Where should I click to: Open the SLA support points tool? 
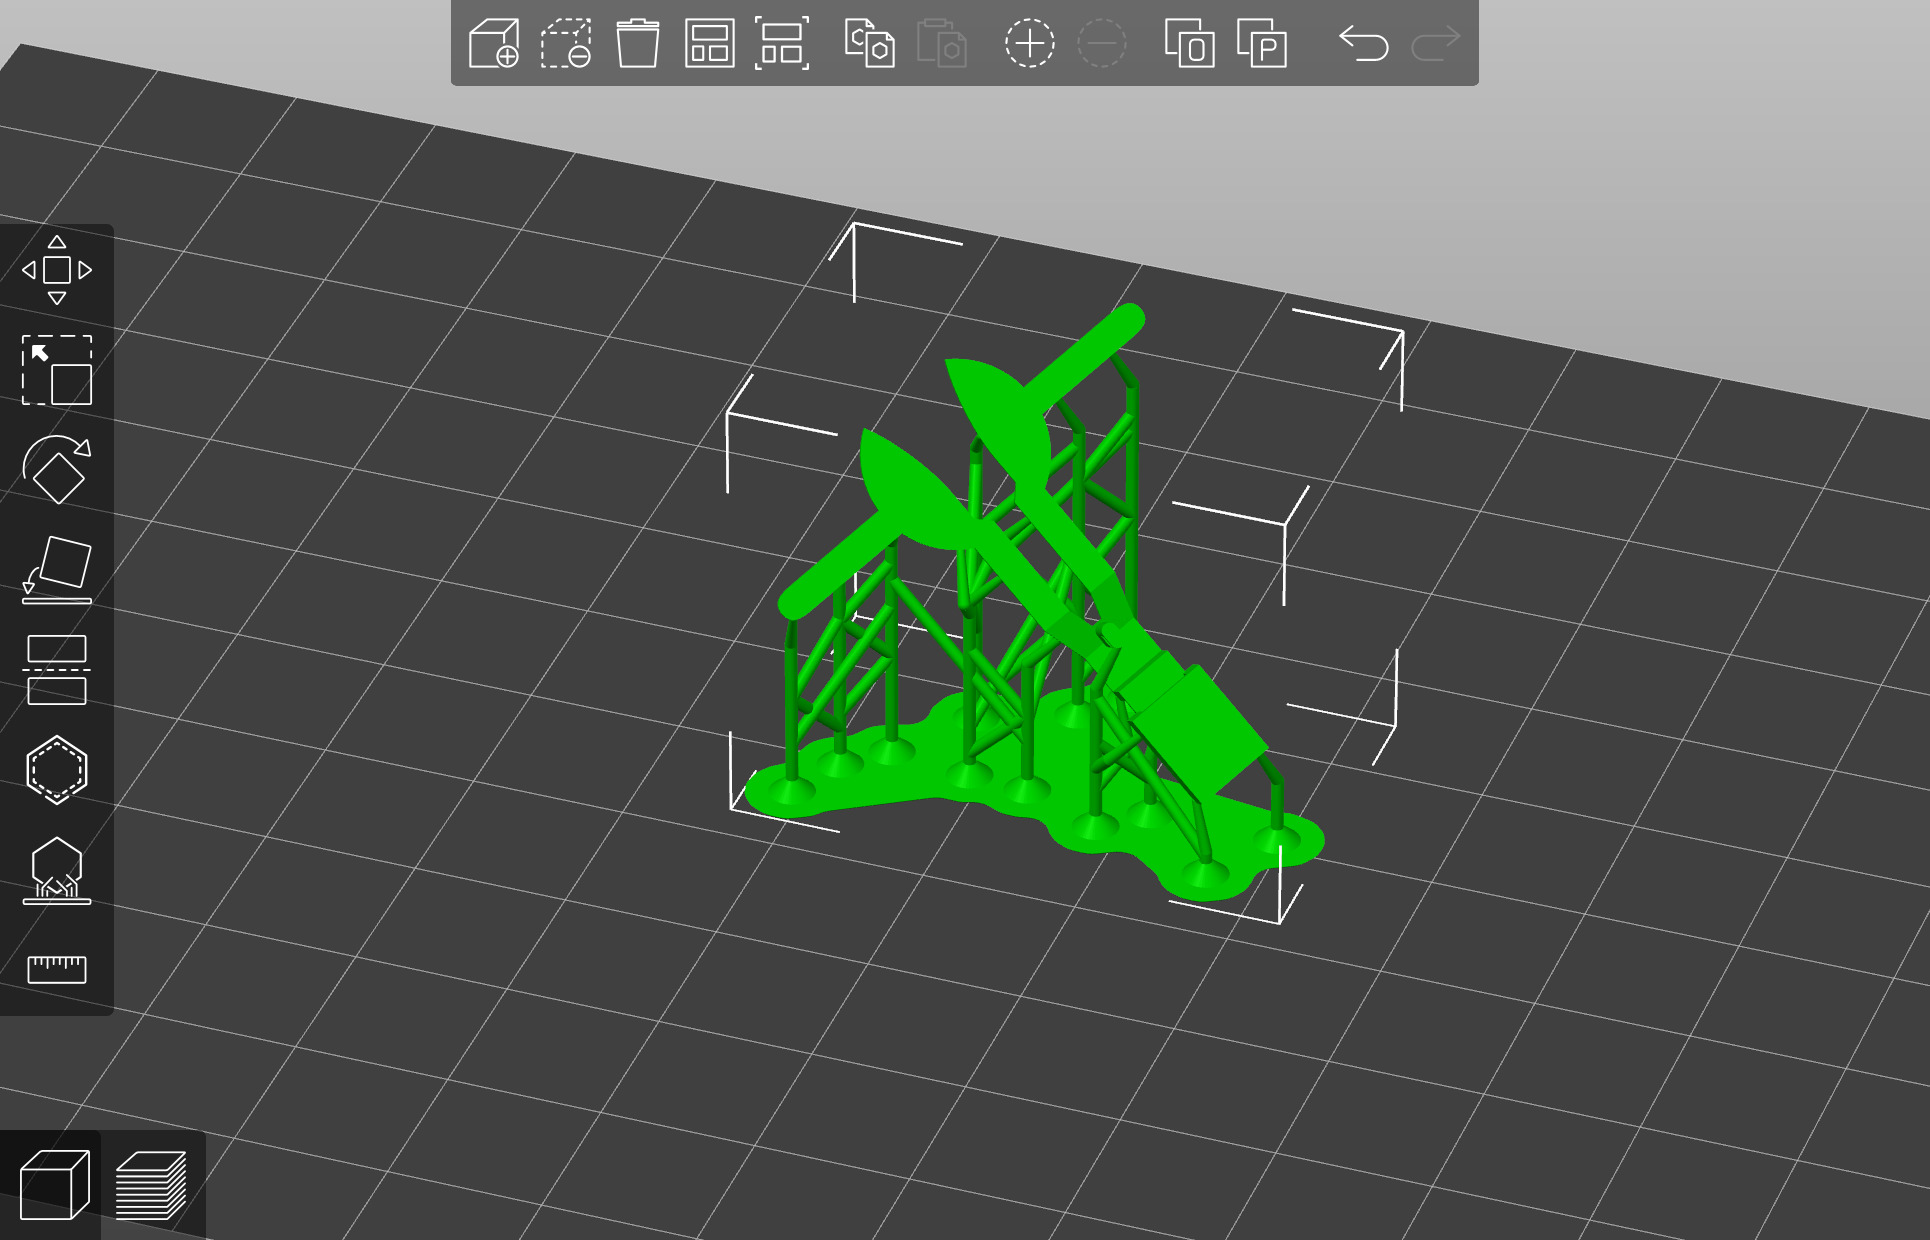coord(57,870)
